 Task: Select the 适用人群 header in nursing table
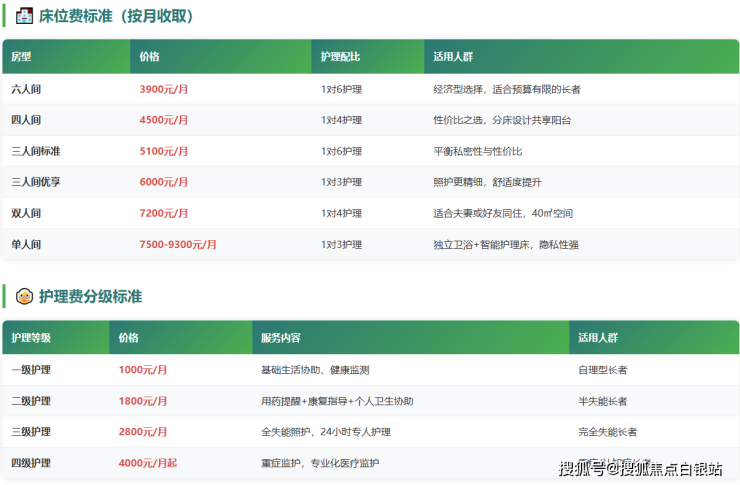coord(598,338)
